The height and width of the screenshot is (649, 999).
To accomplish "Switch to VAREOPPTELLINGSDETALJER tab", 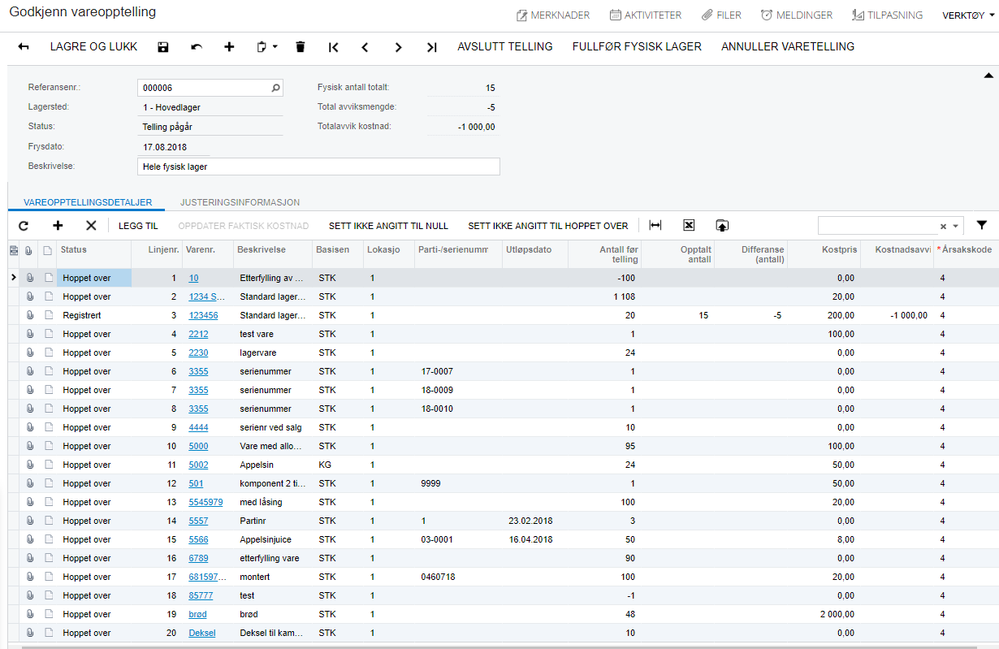I will pos(88,202).
